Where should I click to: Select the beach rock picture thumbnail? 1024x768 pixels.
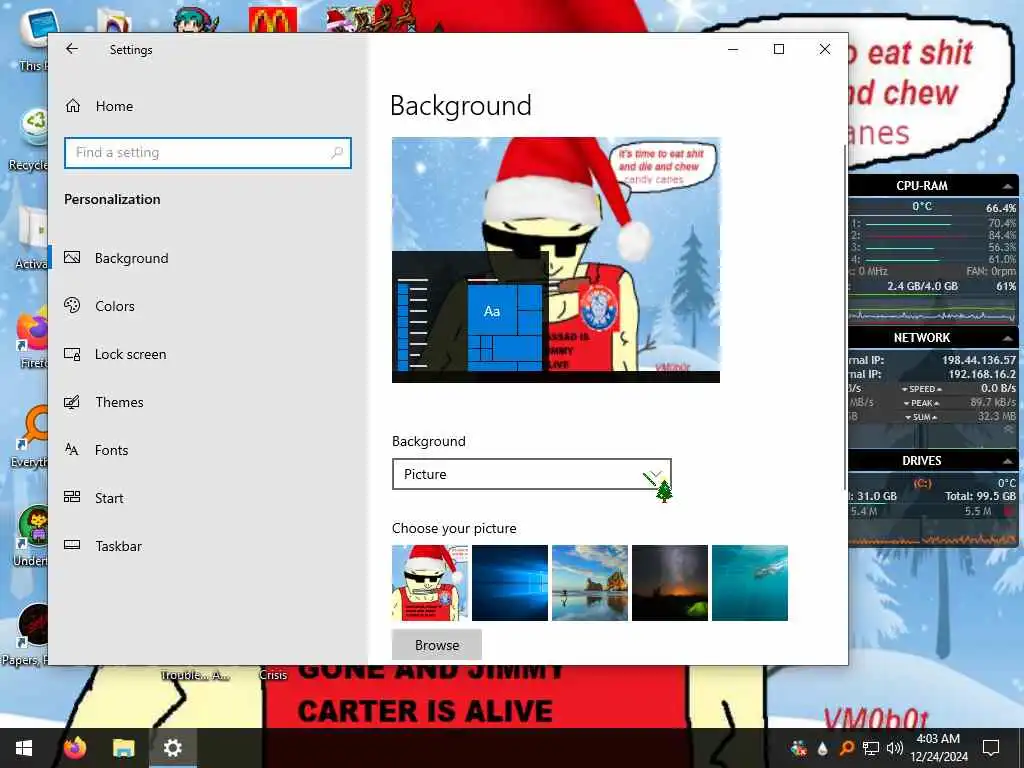pyautogui.click(x=590, y=583)
